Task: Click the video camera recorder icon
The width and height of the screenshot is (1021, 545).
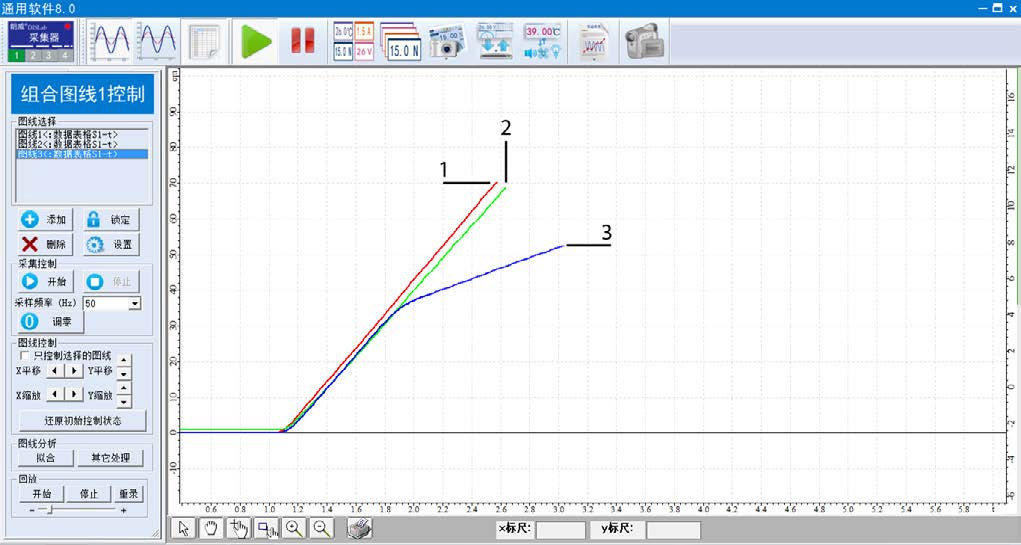Action: pyautogui.click(x=645, y=41)
